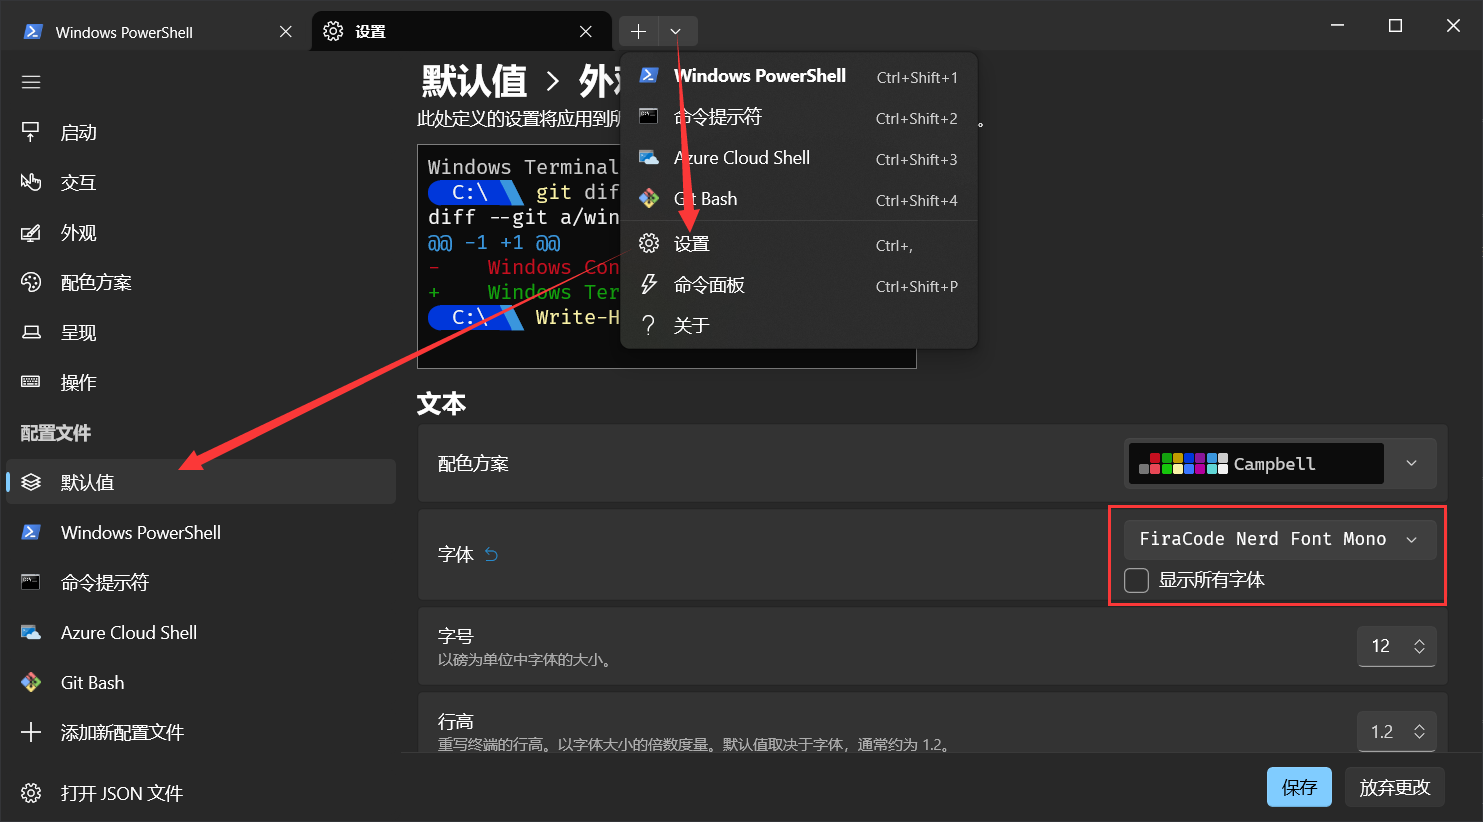Screen dimensions: 1483x822
Task: Click the 行高 value field showing 1.2
Action: [1382, 732]
